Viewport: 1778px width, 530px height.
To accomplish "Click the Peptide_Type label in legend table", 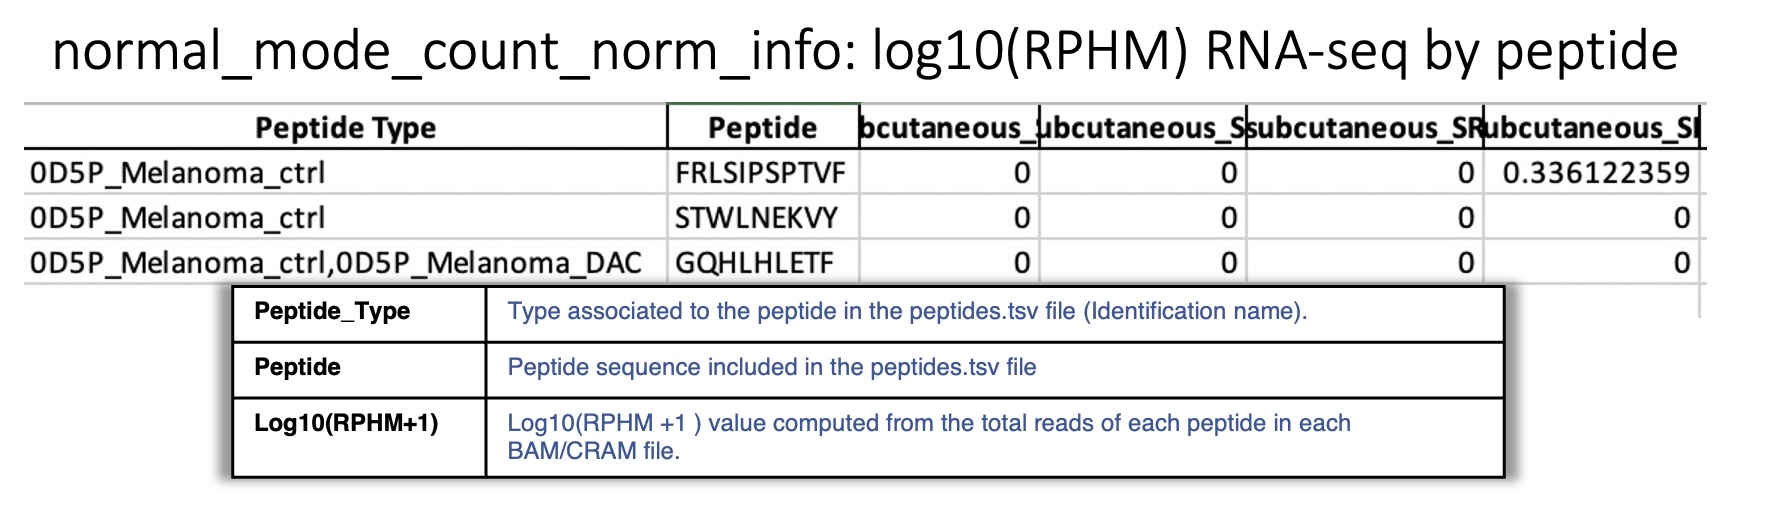I will point(332,311).
